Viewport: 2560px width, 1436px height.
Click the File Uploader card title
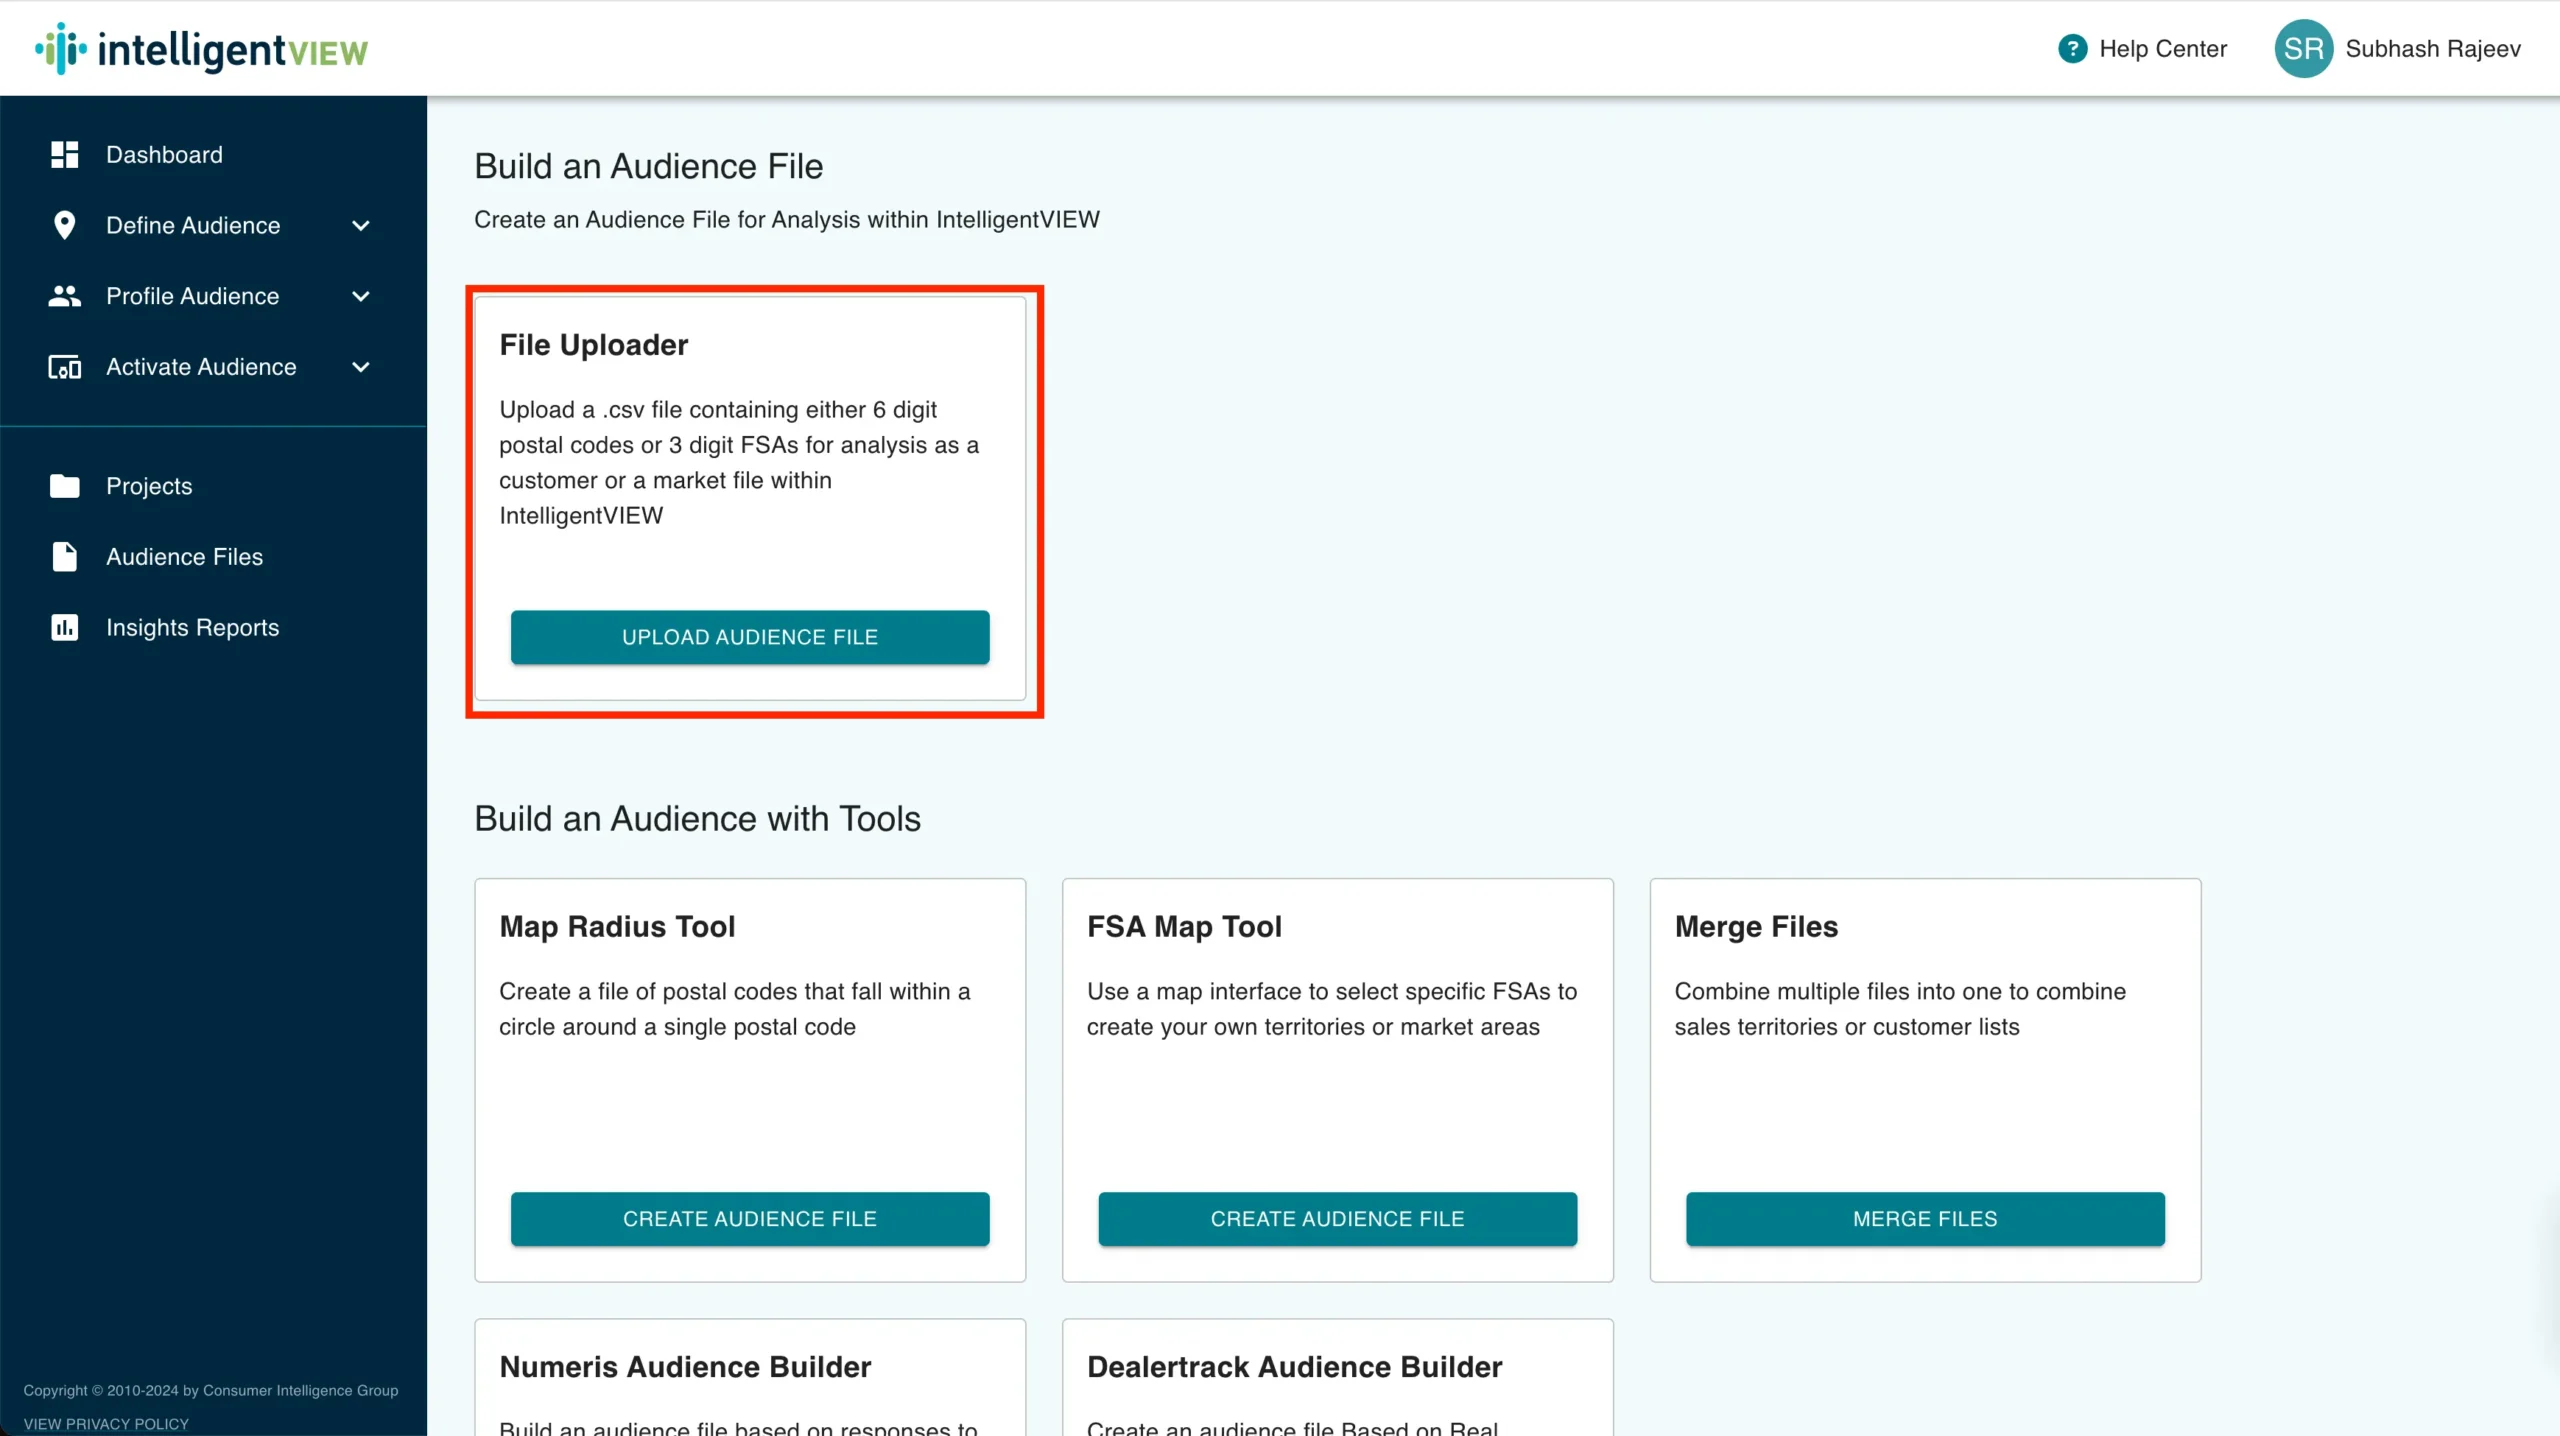click(594, 345)
